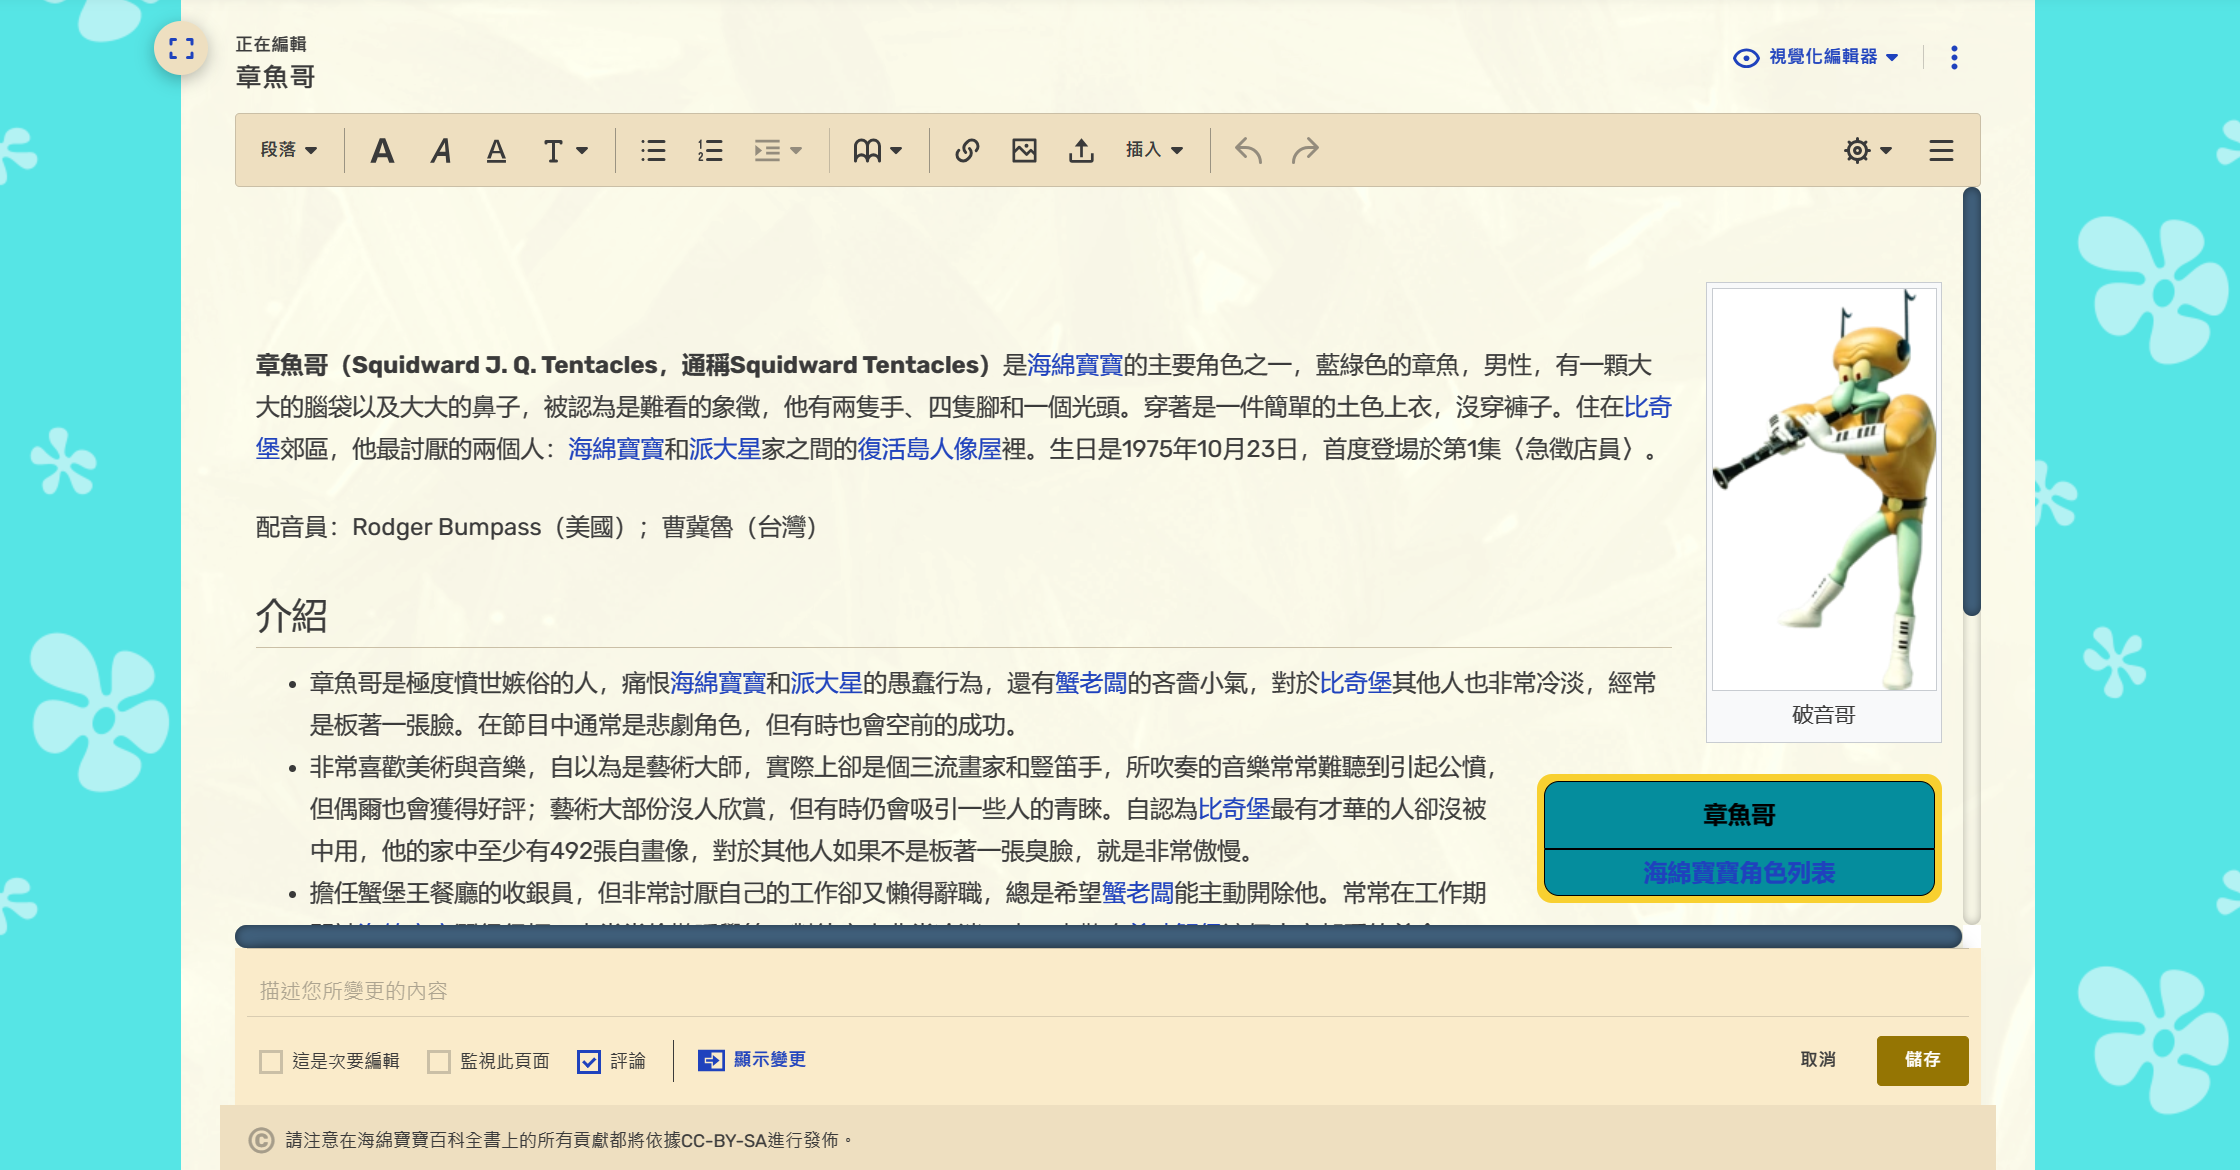Apply italic text formatting
Screen dimensions: 2240x1170
coord(440,151)
